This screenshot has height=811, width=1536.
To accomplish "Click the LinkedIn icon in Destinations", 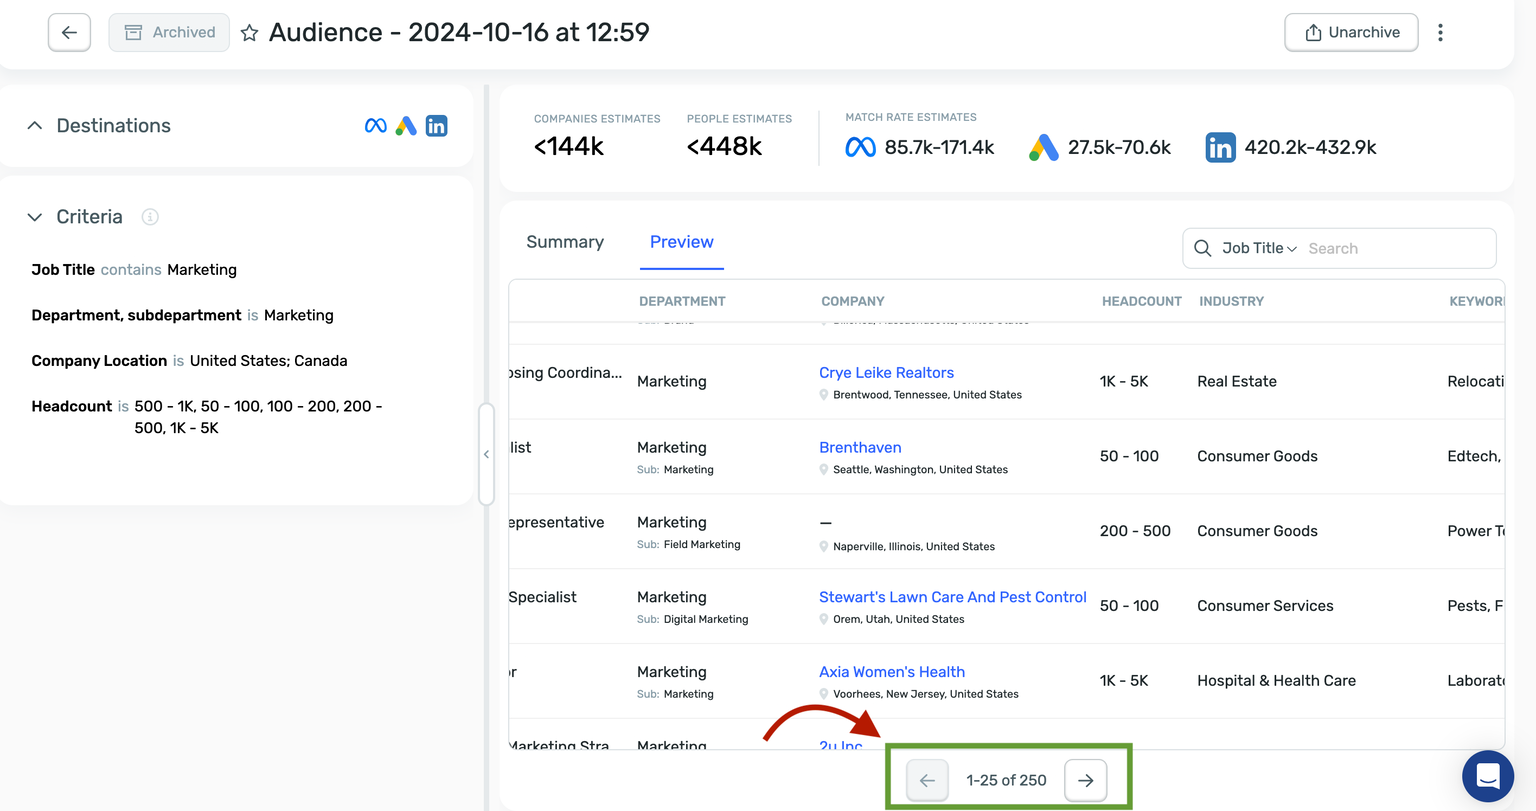I will pyautogui.click(x=436, y=126).
